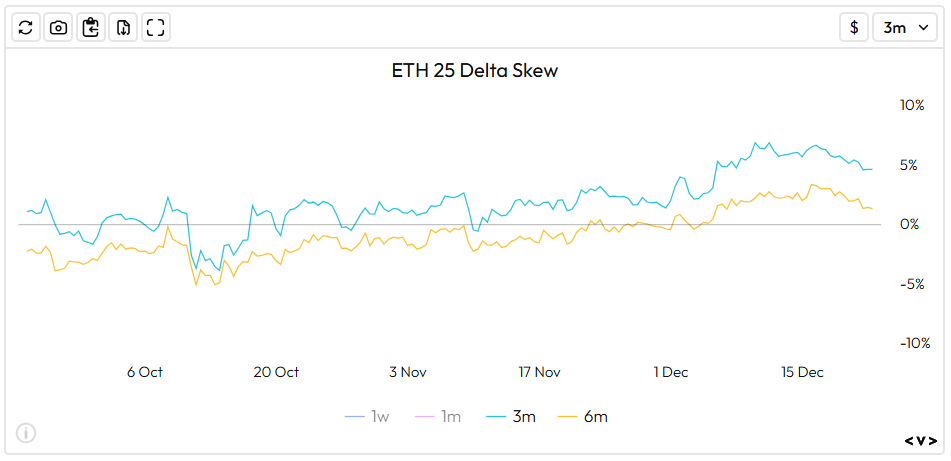This screenshot has width=951, height=461.
Task: Click the refresh chart data icon
Action: click(27, 28)
